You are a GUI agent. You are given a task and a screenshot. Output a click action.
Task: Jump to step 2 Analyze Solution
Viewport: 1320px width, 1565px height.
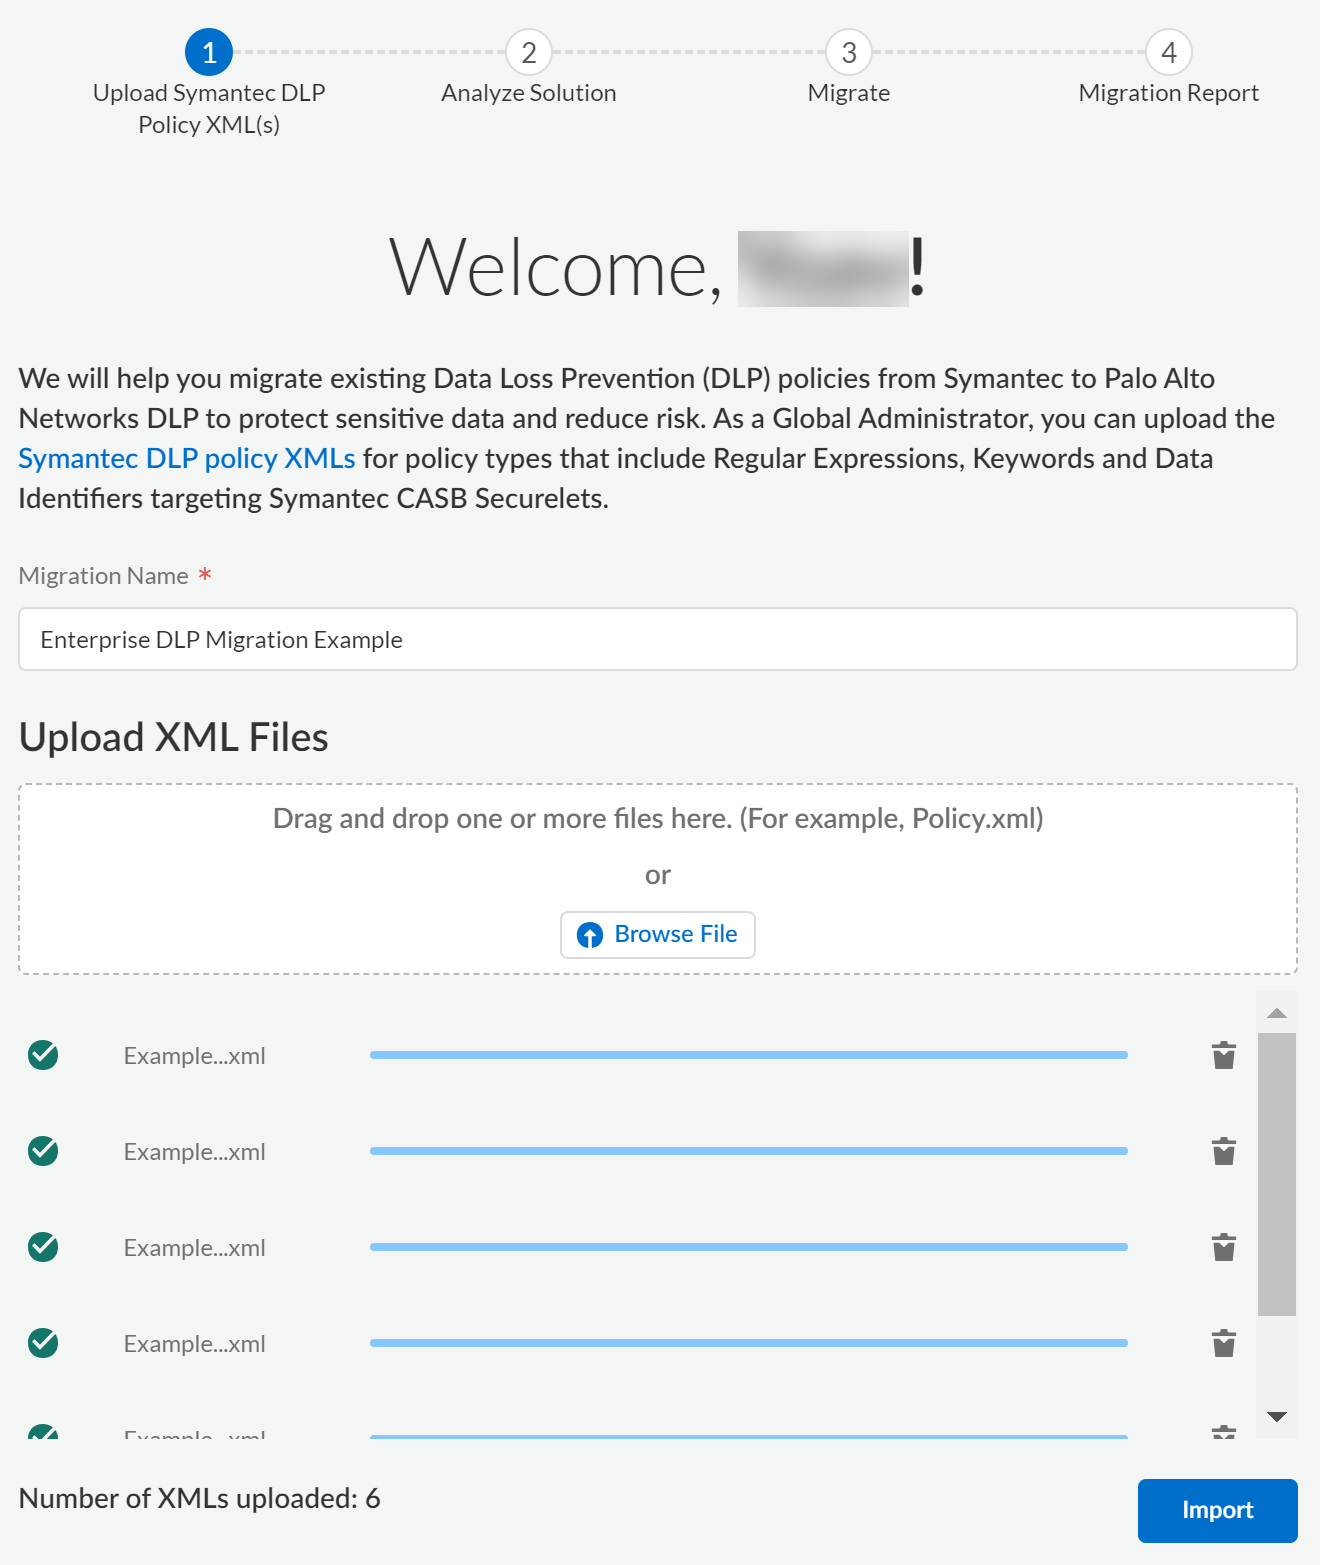529,52
